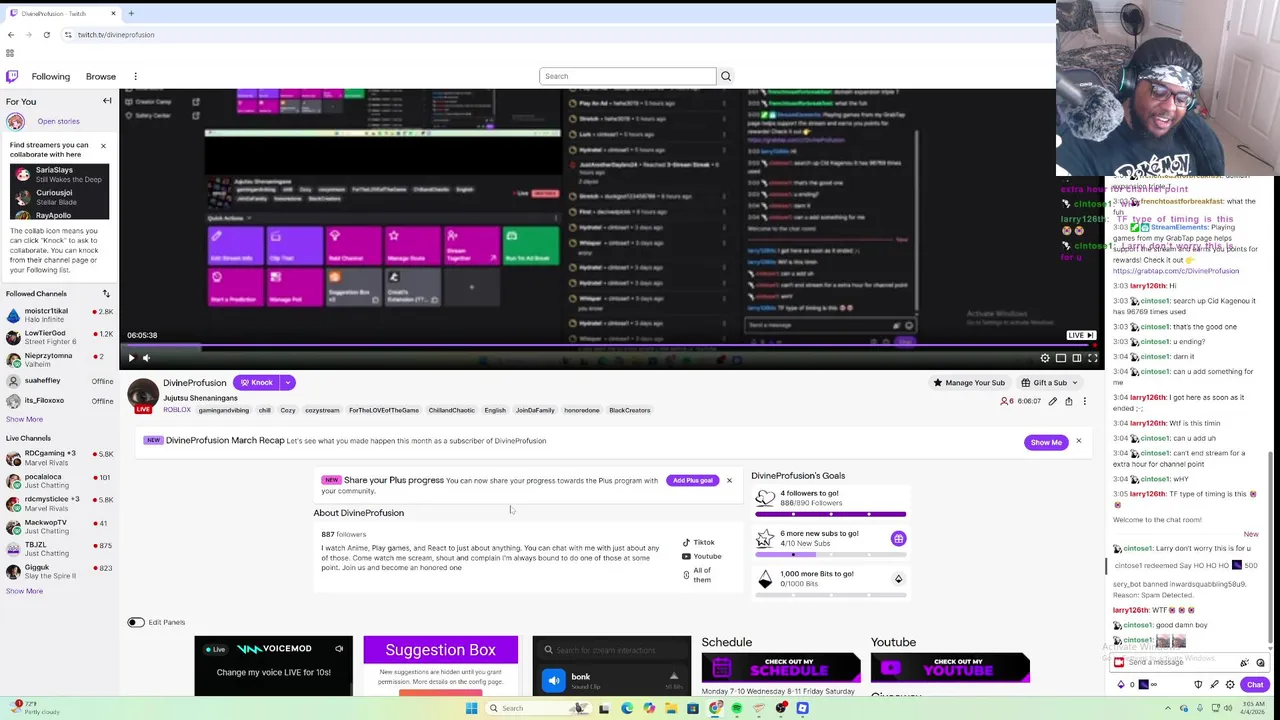The image size is (1280, 720).
Task: Click the share stream icon
Action: 1068,401
